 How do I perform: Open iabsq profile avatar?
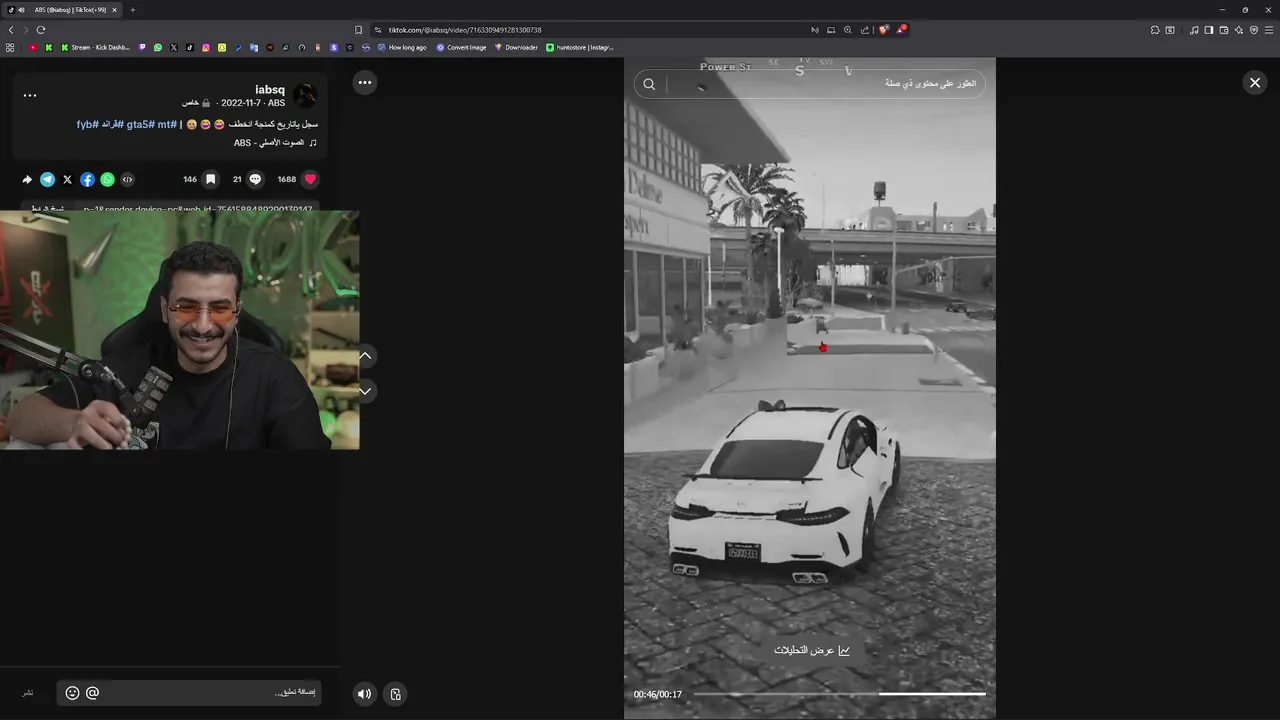[x=305, y=95]
